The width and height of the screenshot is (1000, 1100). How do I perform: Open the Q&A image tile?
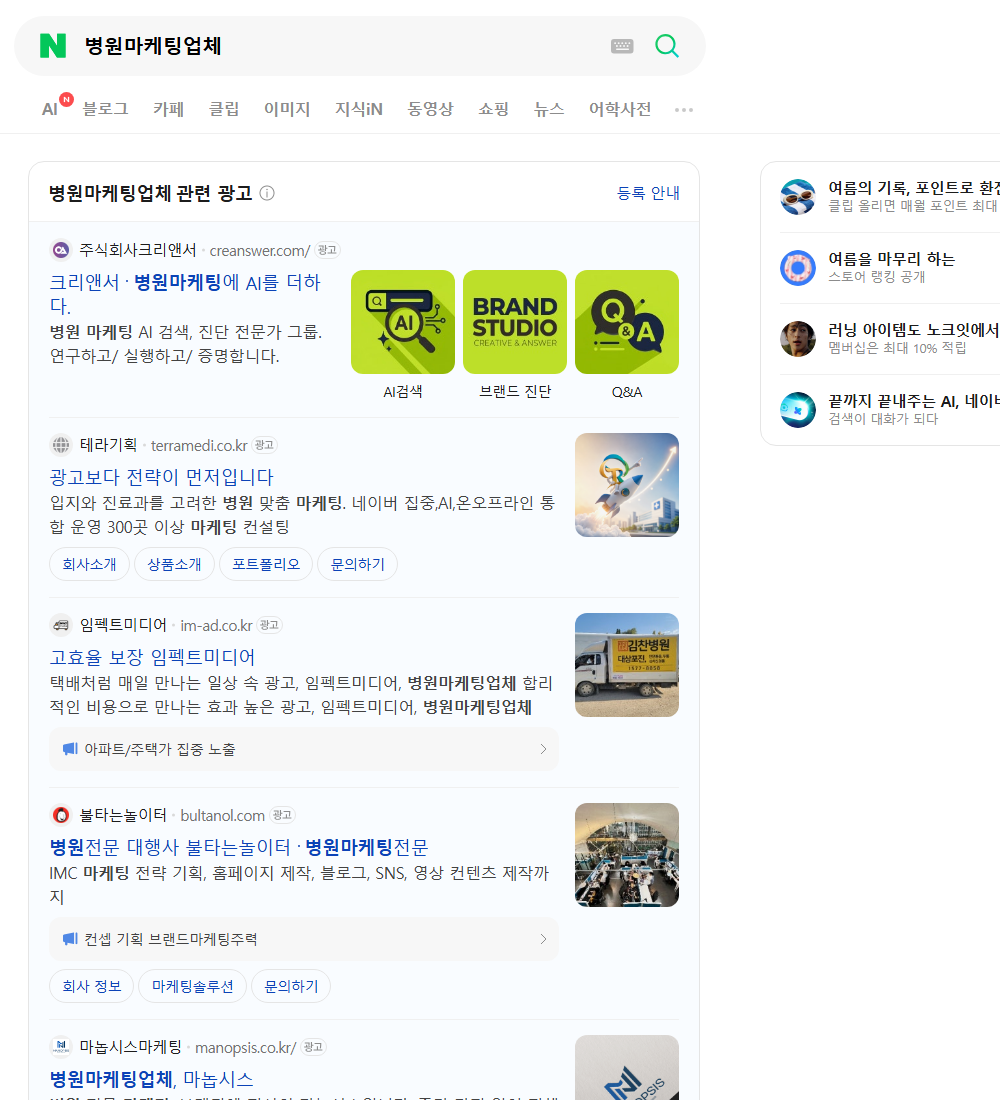pos(627,322)
